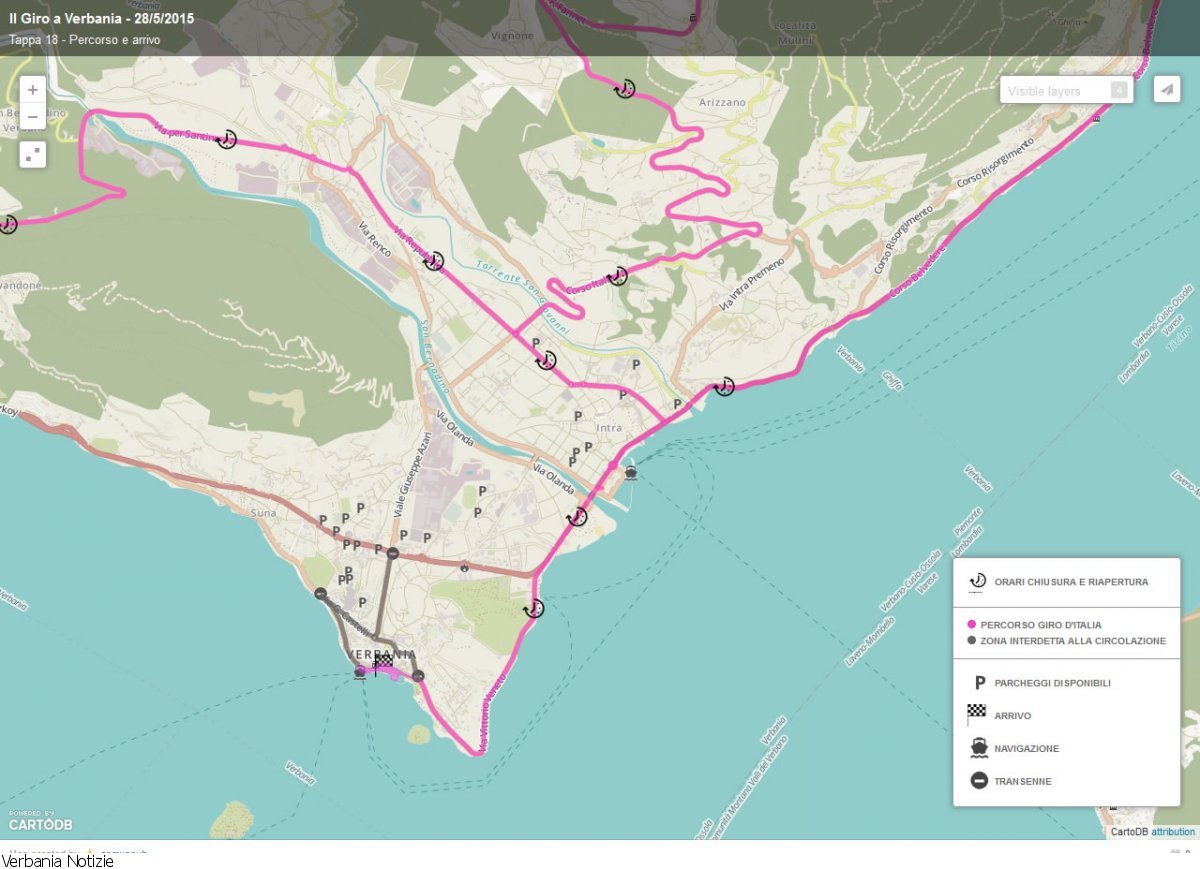
Task: Click the ferry marker near Intra
Action: coord(630,472)
